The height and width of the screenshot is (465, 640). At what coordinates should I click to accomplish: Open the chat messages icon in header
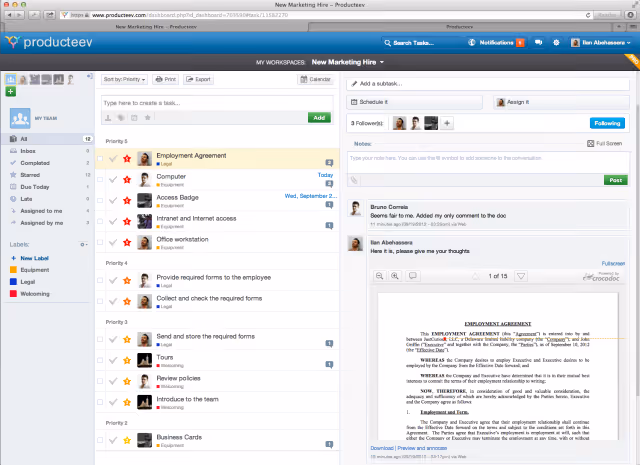[x=538, y=42]
